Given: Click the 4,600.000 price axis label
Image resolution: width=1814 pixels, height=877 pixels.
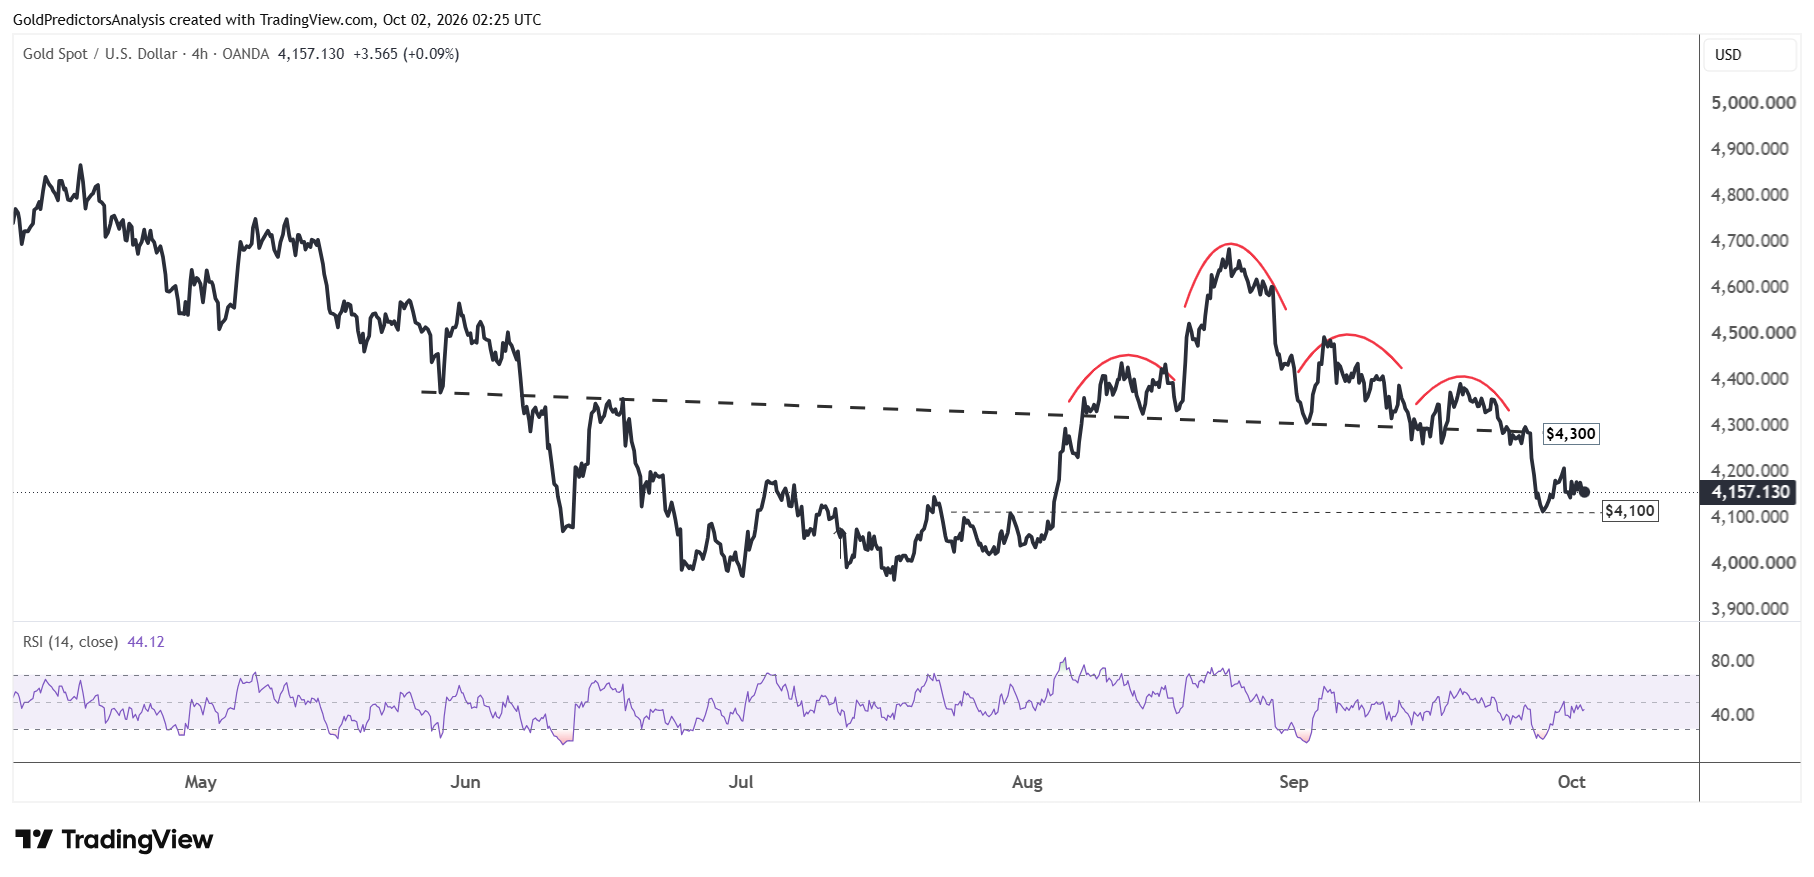Looking at the screenshot, I should 1750,287.
